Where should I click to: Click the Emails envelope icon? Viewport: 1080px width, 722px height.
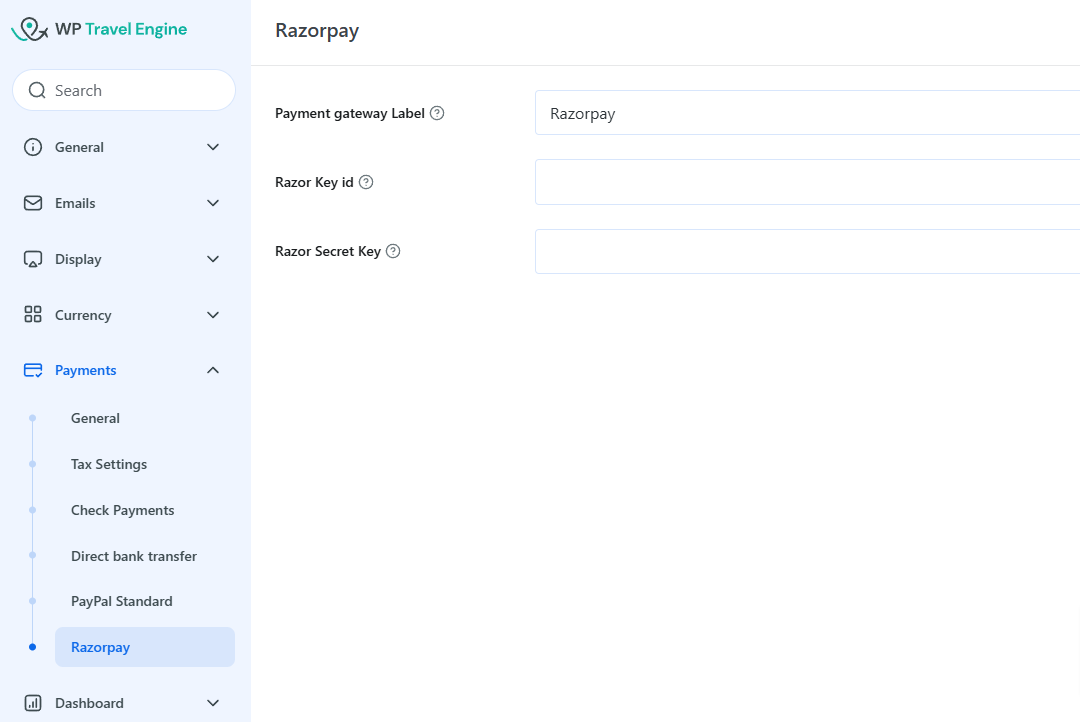click(33, 203)
